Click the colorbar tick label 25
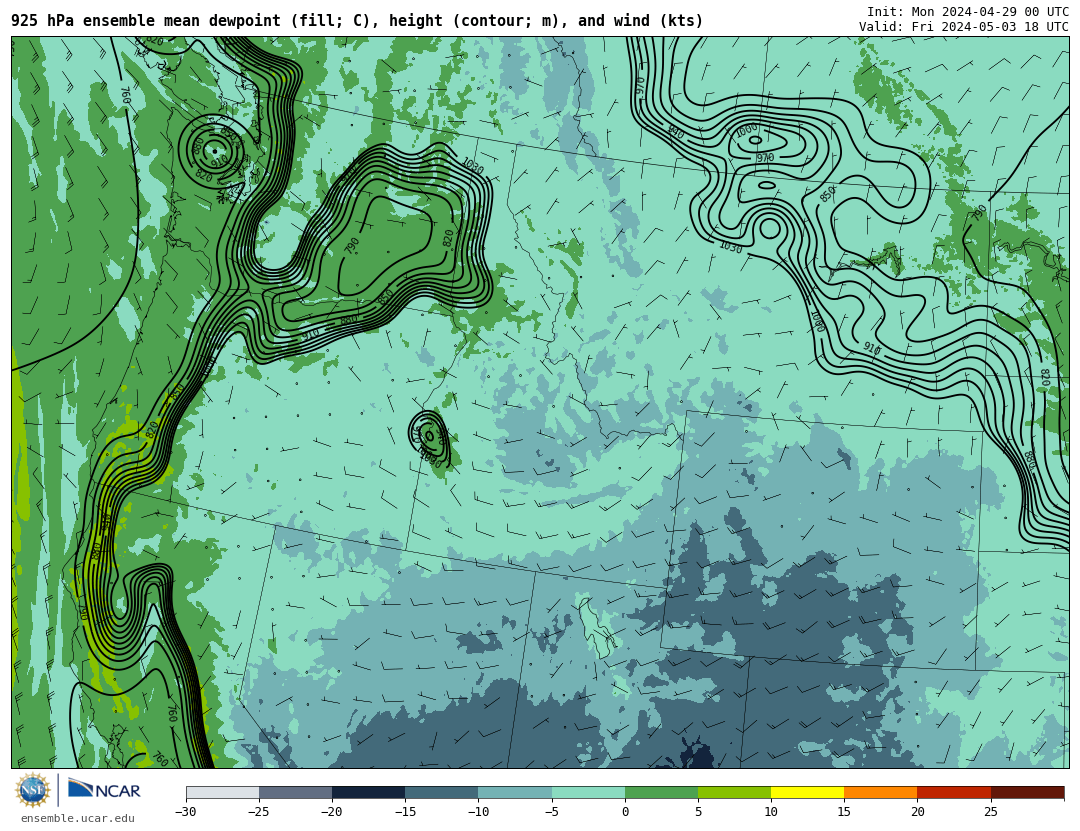This screenshot has height=831, width=1080. pos(990,812)
